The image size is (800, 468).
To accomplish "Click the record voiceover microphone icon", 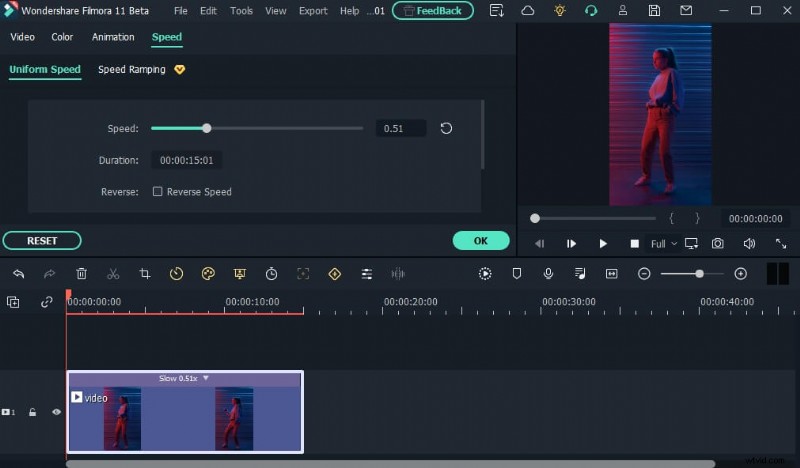I will pyautogui.click(x=548, y=274).
